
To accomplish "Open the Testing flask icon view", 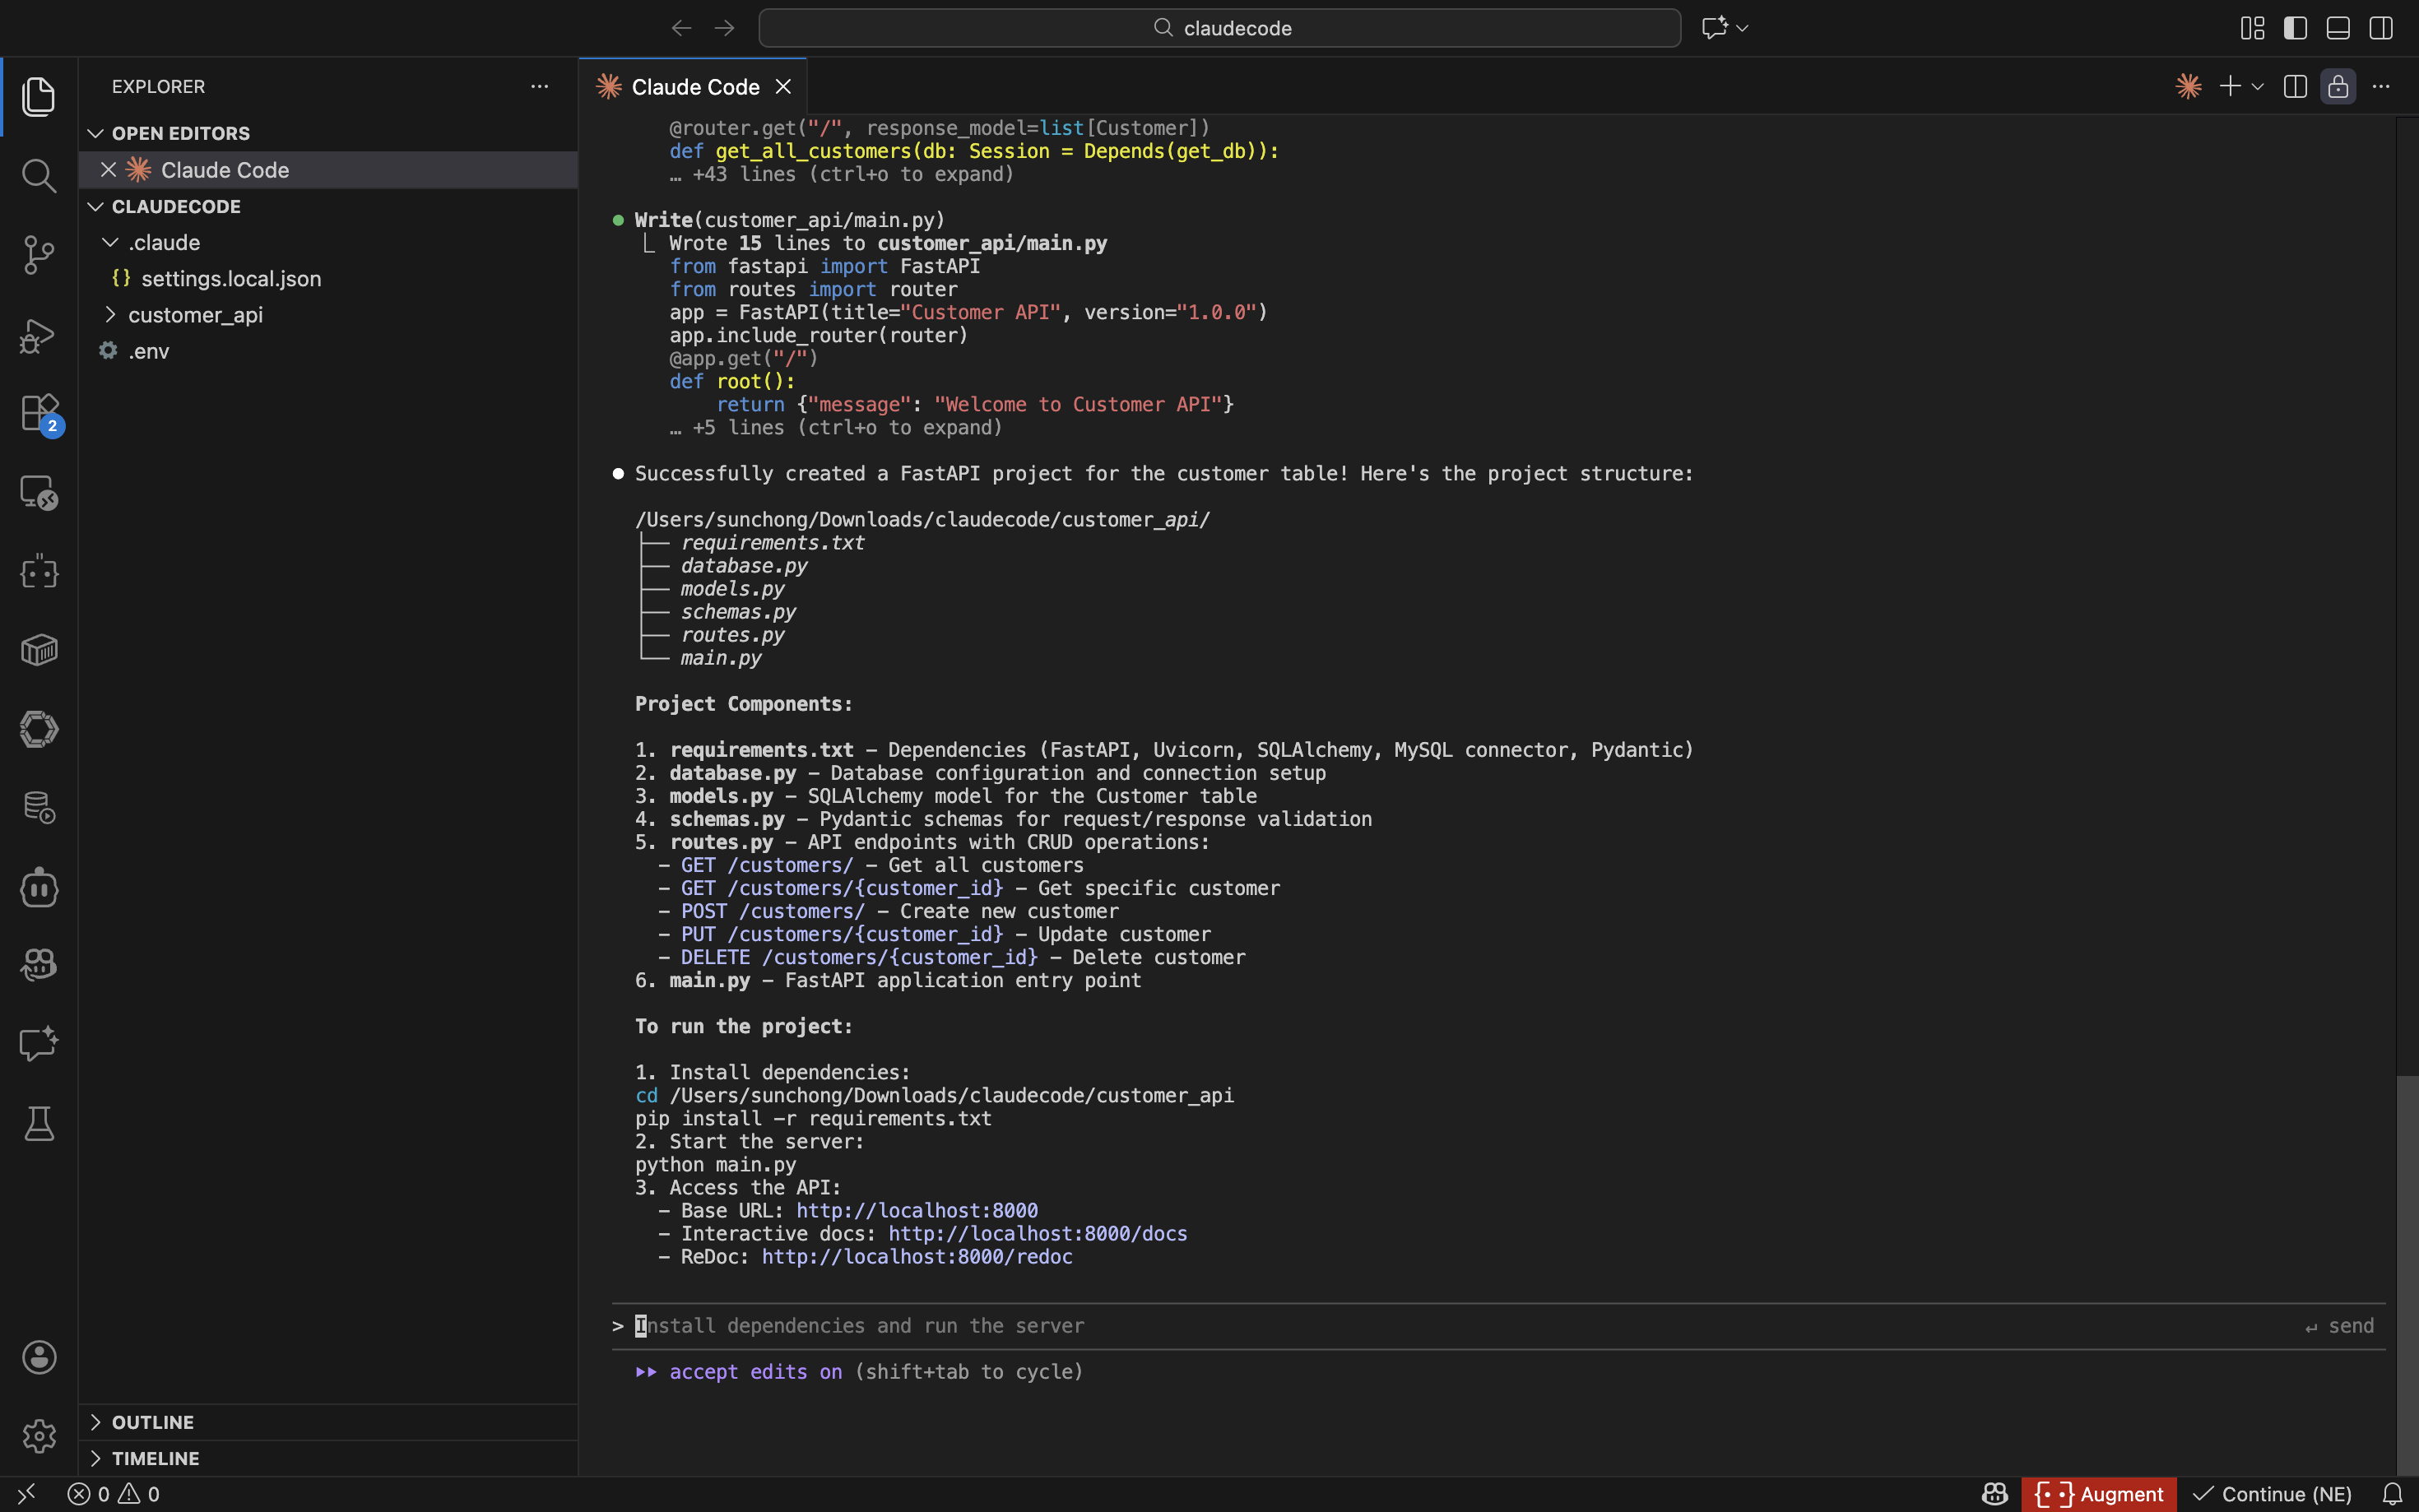I will [x=38, y=1124].
